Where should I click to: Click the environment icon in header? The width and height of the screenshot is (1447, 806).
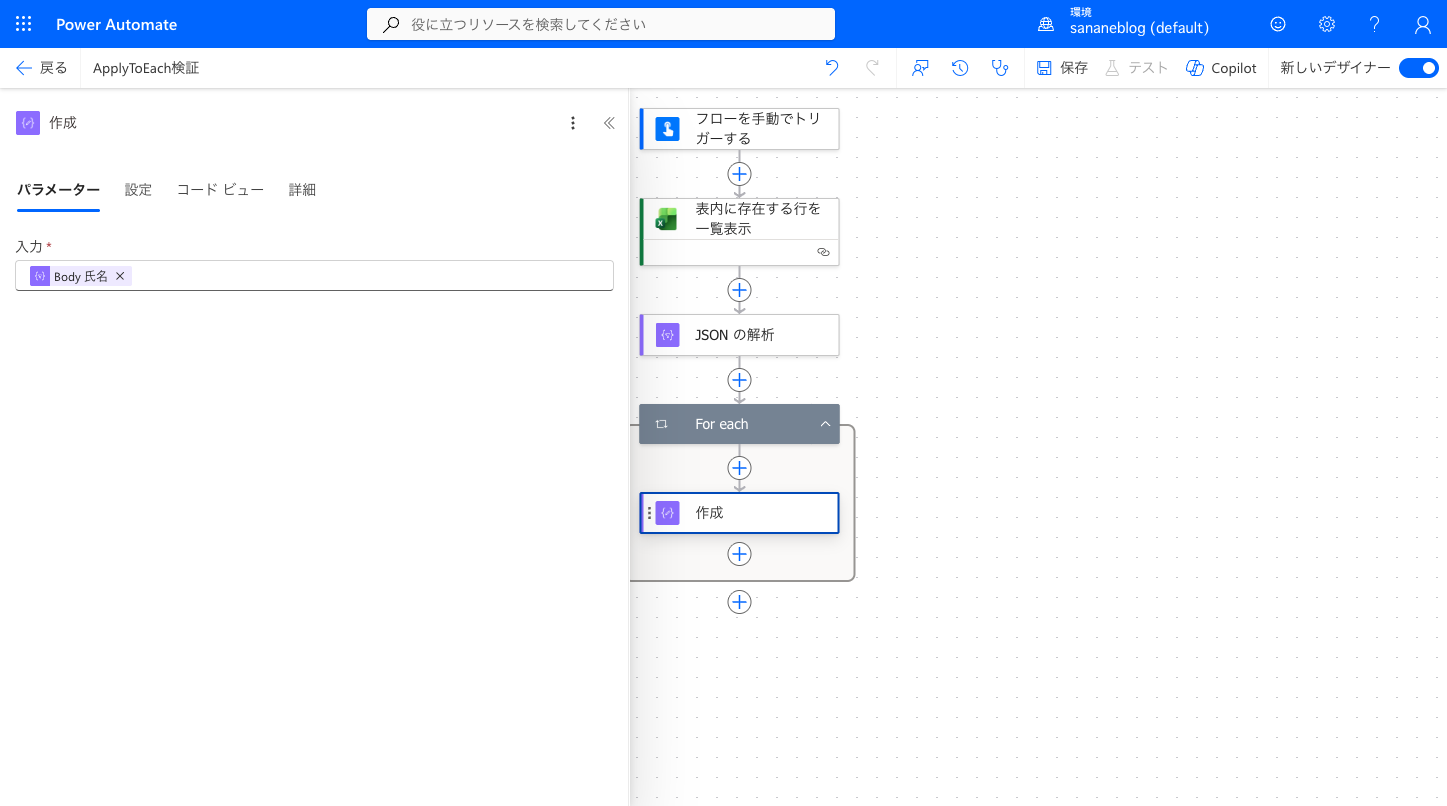pos(1046,24)
